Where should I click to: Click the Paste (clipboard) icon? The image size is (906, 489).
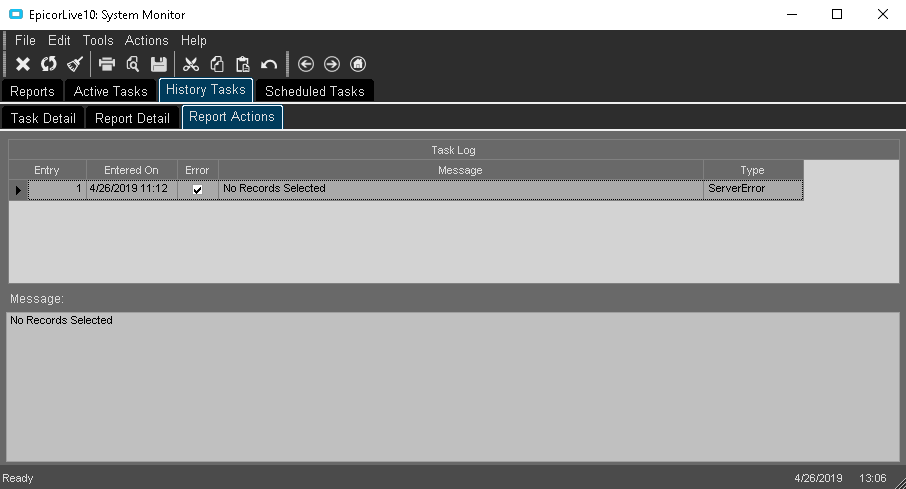pyautogui.click(x=243, y=64)
